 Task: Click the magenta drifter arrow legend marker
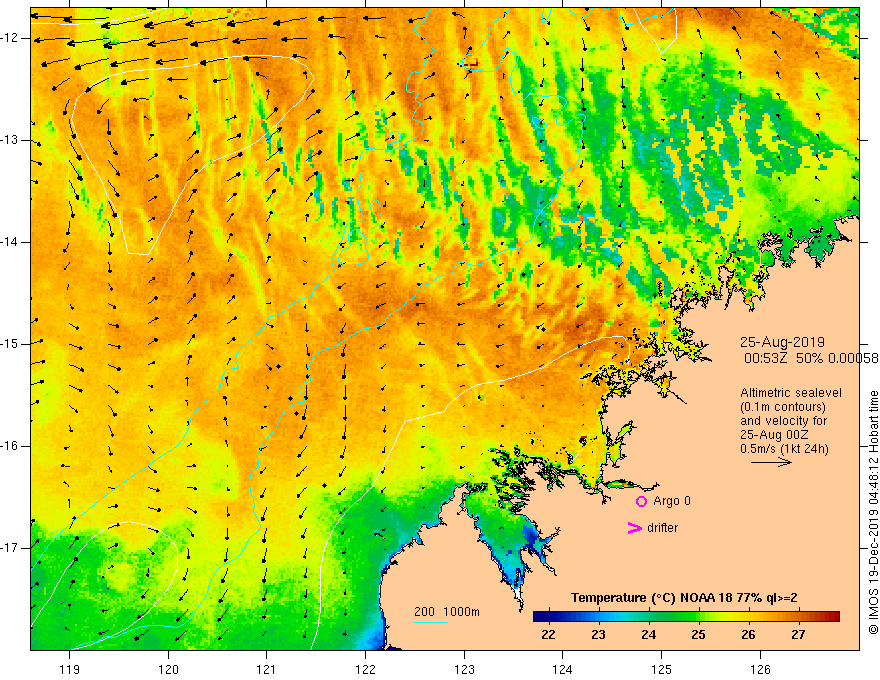point(634,528)
